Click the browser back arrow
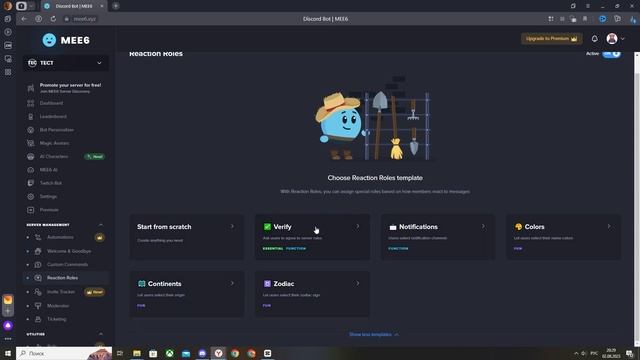640x360 pixels. point(24,19)
